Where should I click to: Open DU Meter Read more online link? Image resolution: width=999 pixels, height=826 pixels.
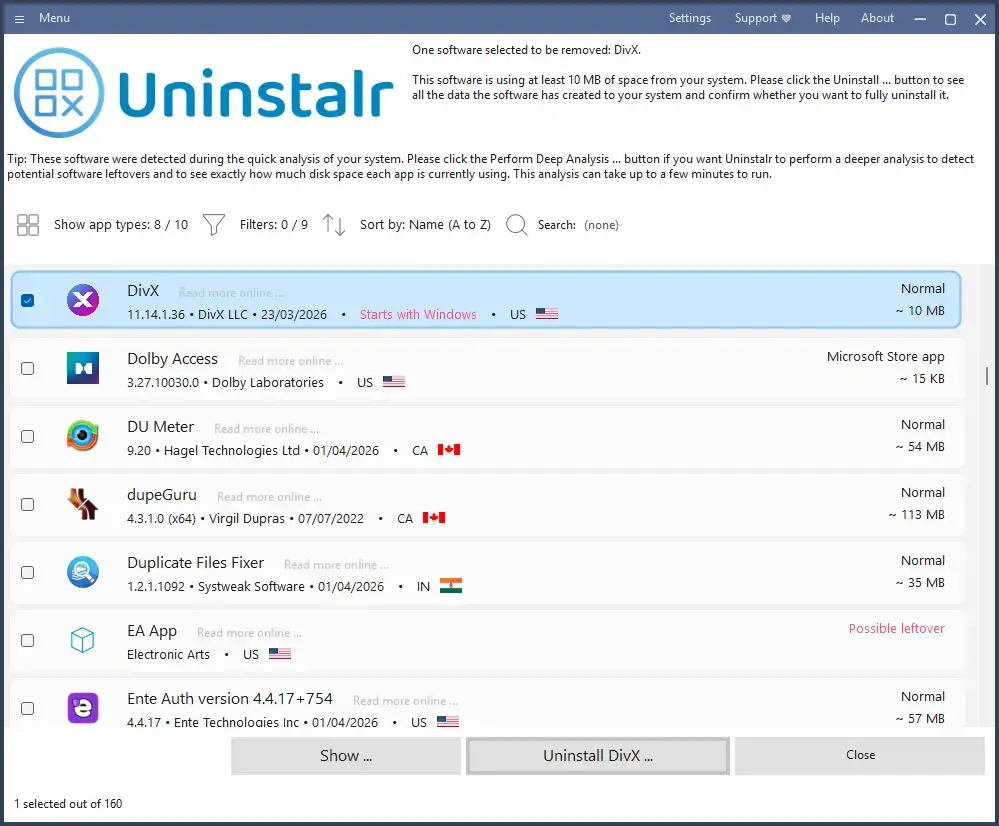pos(266,429)
